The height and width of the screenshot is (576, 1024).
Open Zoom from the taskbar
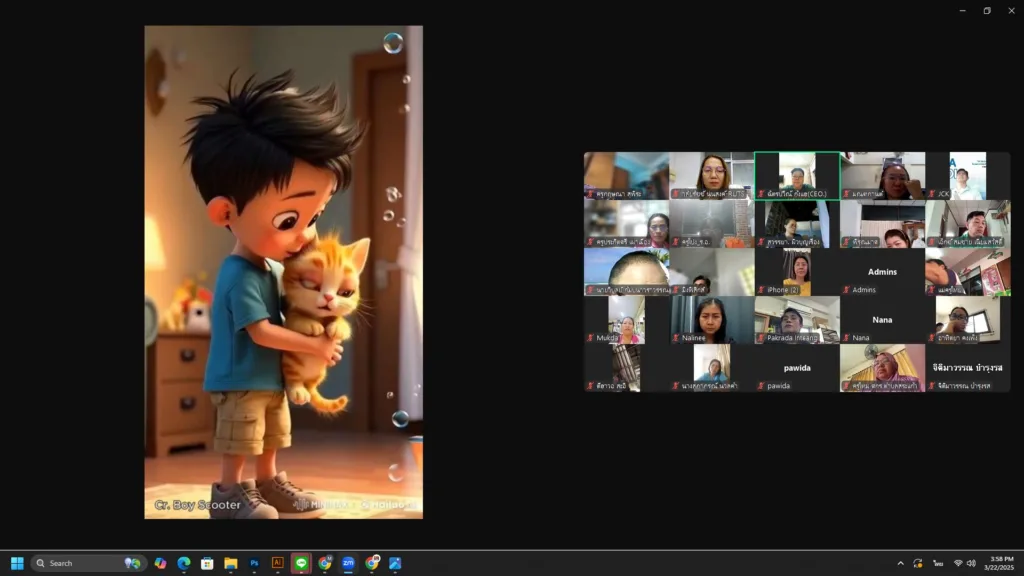(x=348, y=563)
